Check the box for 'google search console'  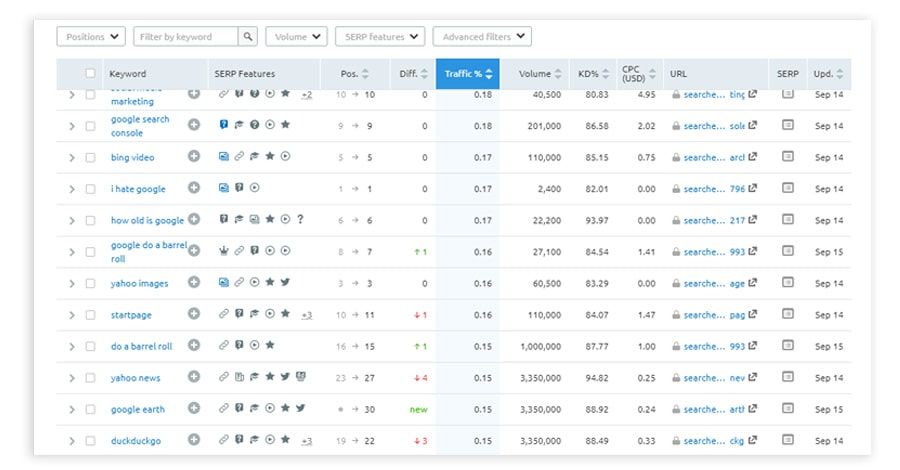point(91,126)
